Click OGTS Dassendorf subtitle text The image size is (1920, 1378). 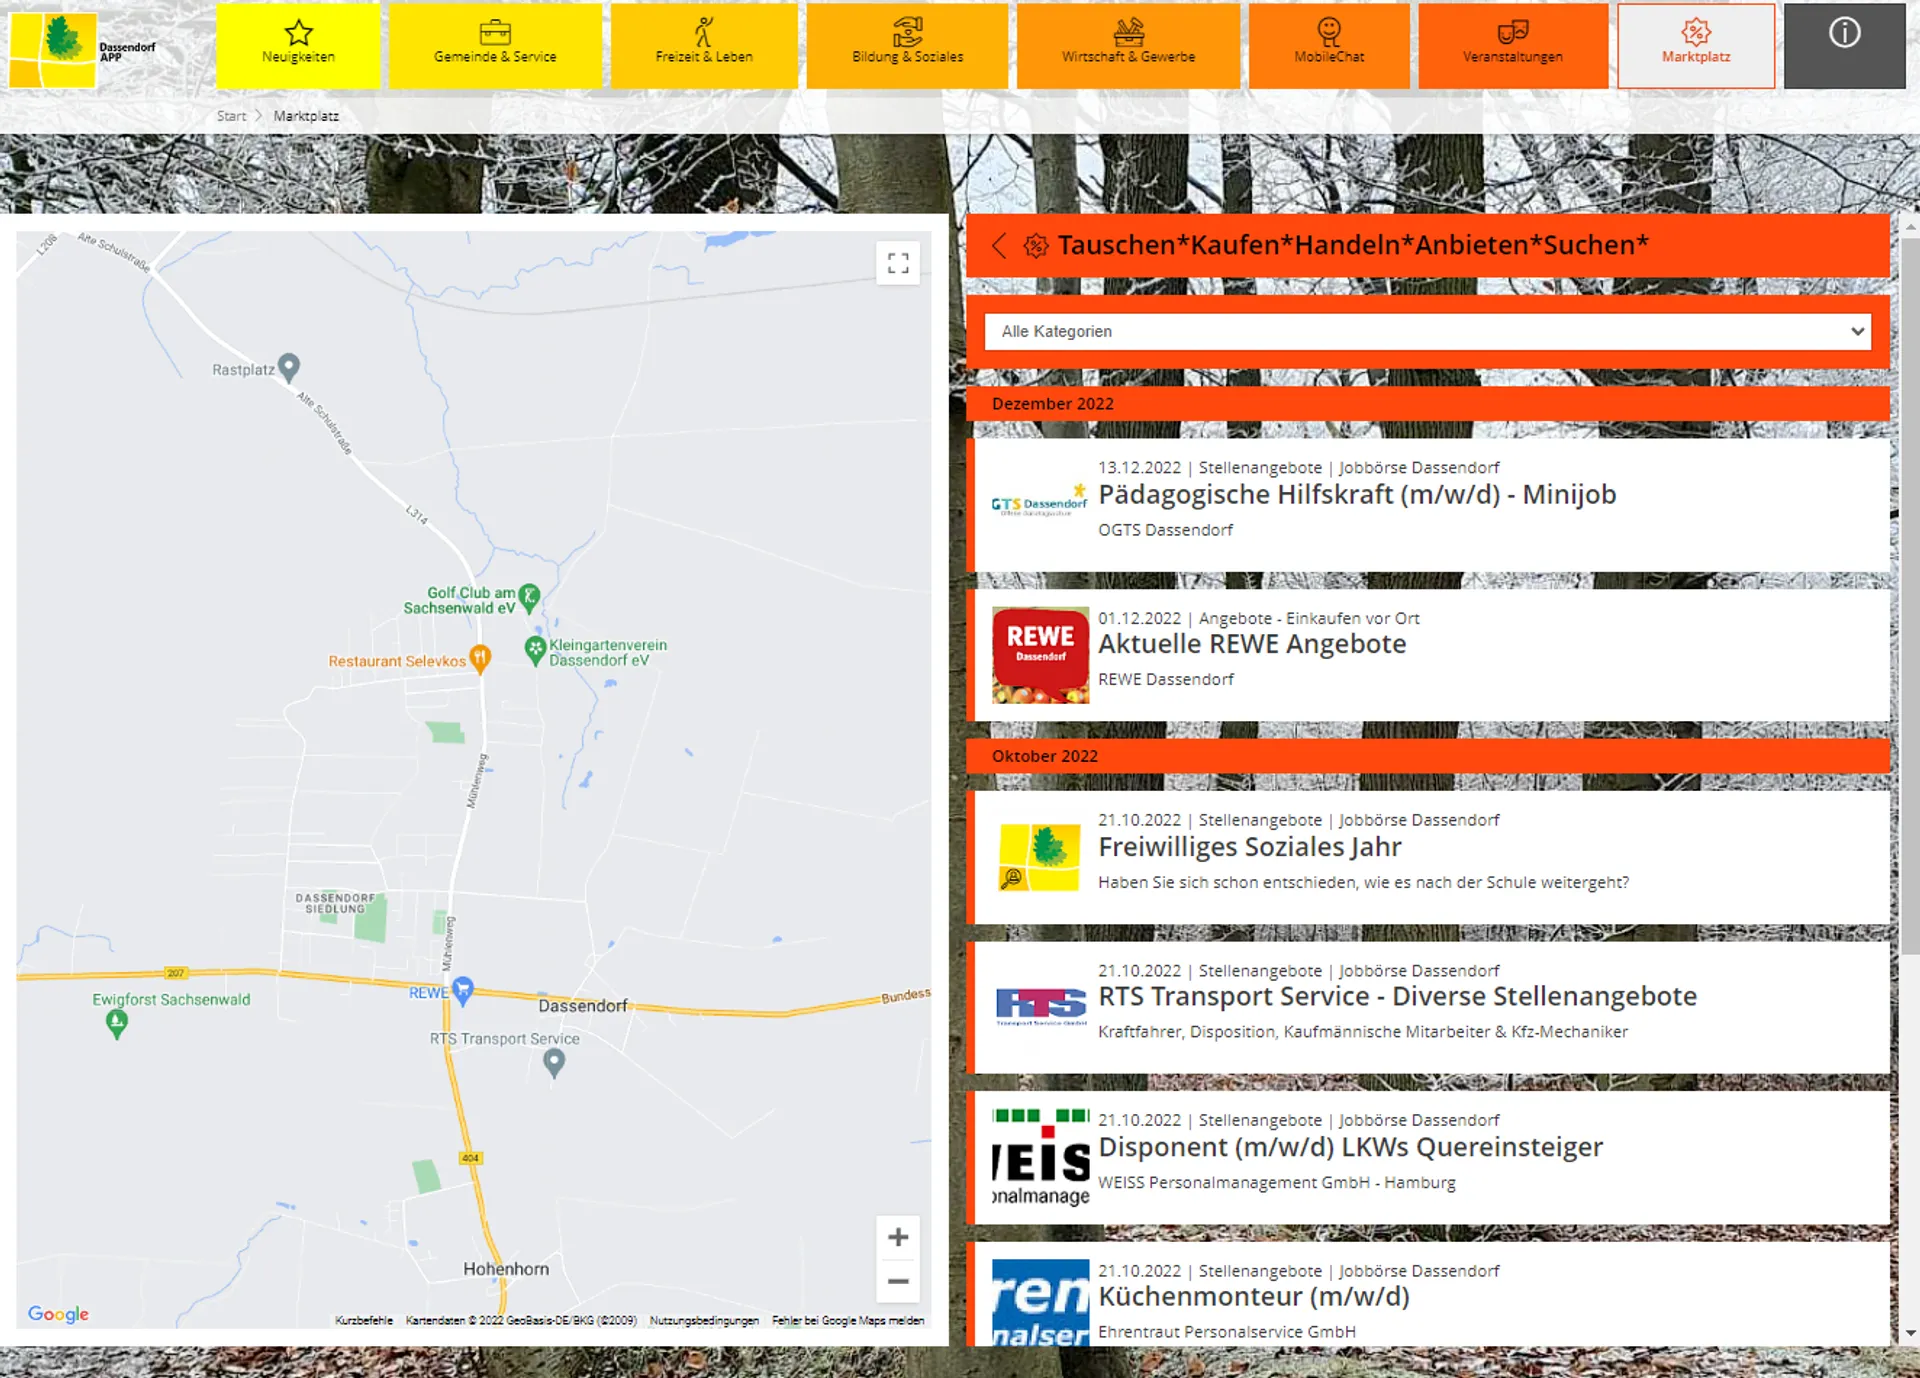[1165, 530]
